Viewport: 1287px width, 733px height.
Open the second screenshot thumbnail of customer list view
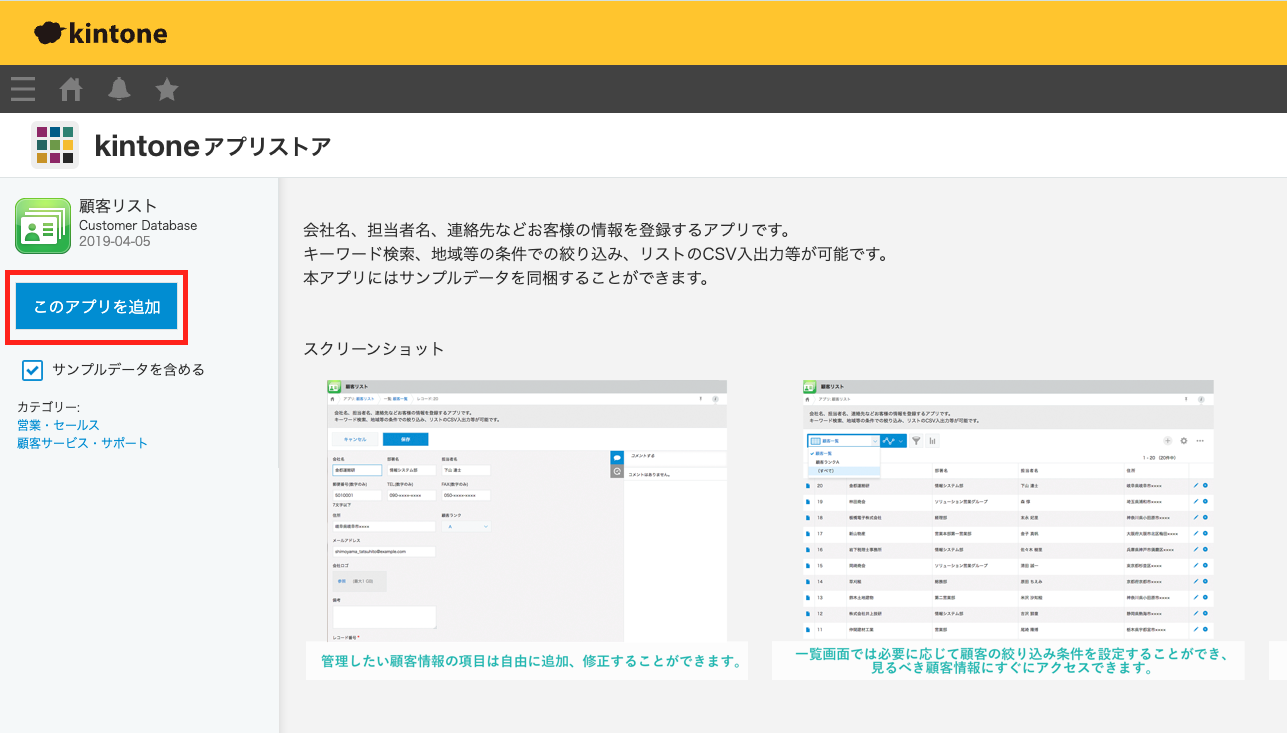(x=1008, y=510)
